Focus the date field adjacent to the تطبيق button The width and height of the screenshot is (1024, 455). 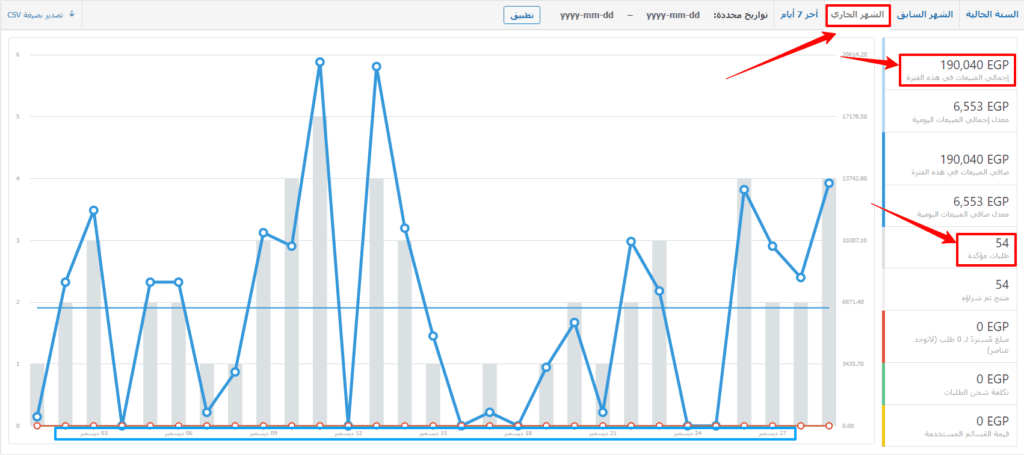coord(586,15)
